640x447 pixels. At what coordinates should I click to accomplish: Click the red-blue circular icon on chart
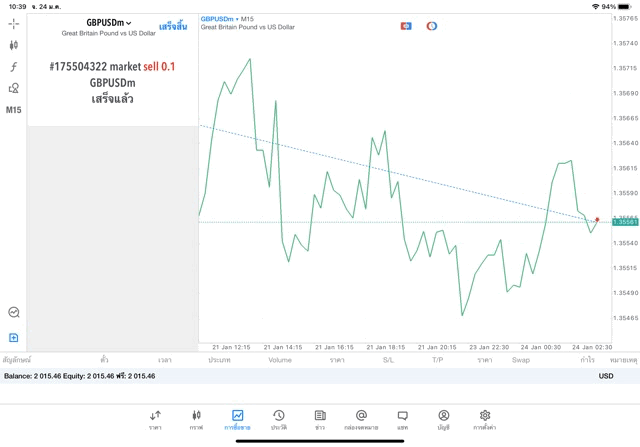[432, 26]
